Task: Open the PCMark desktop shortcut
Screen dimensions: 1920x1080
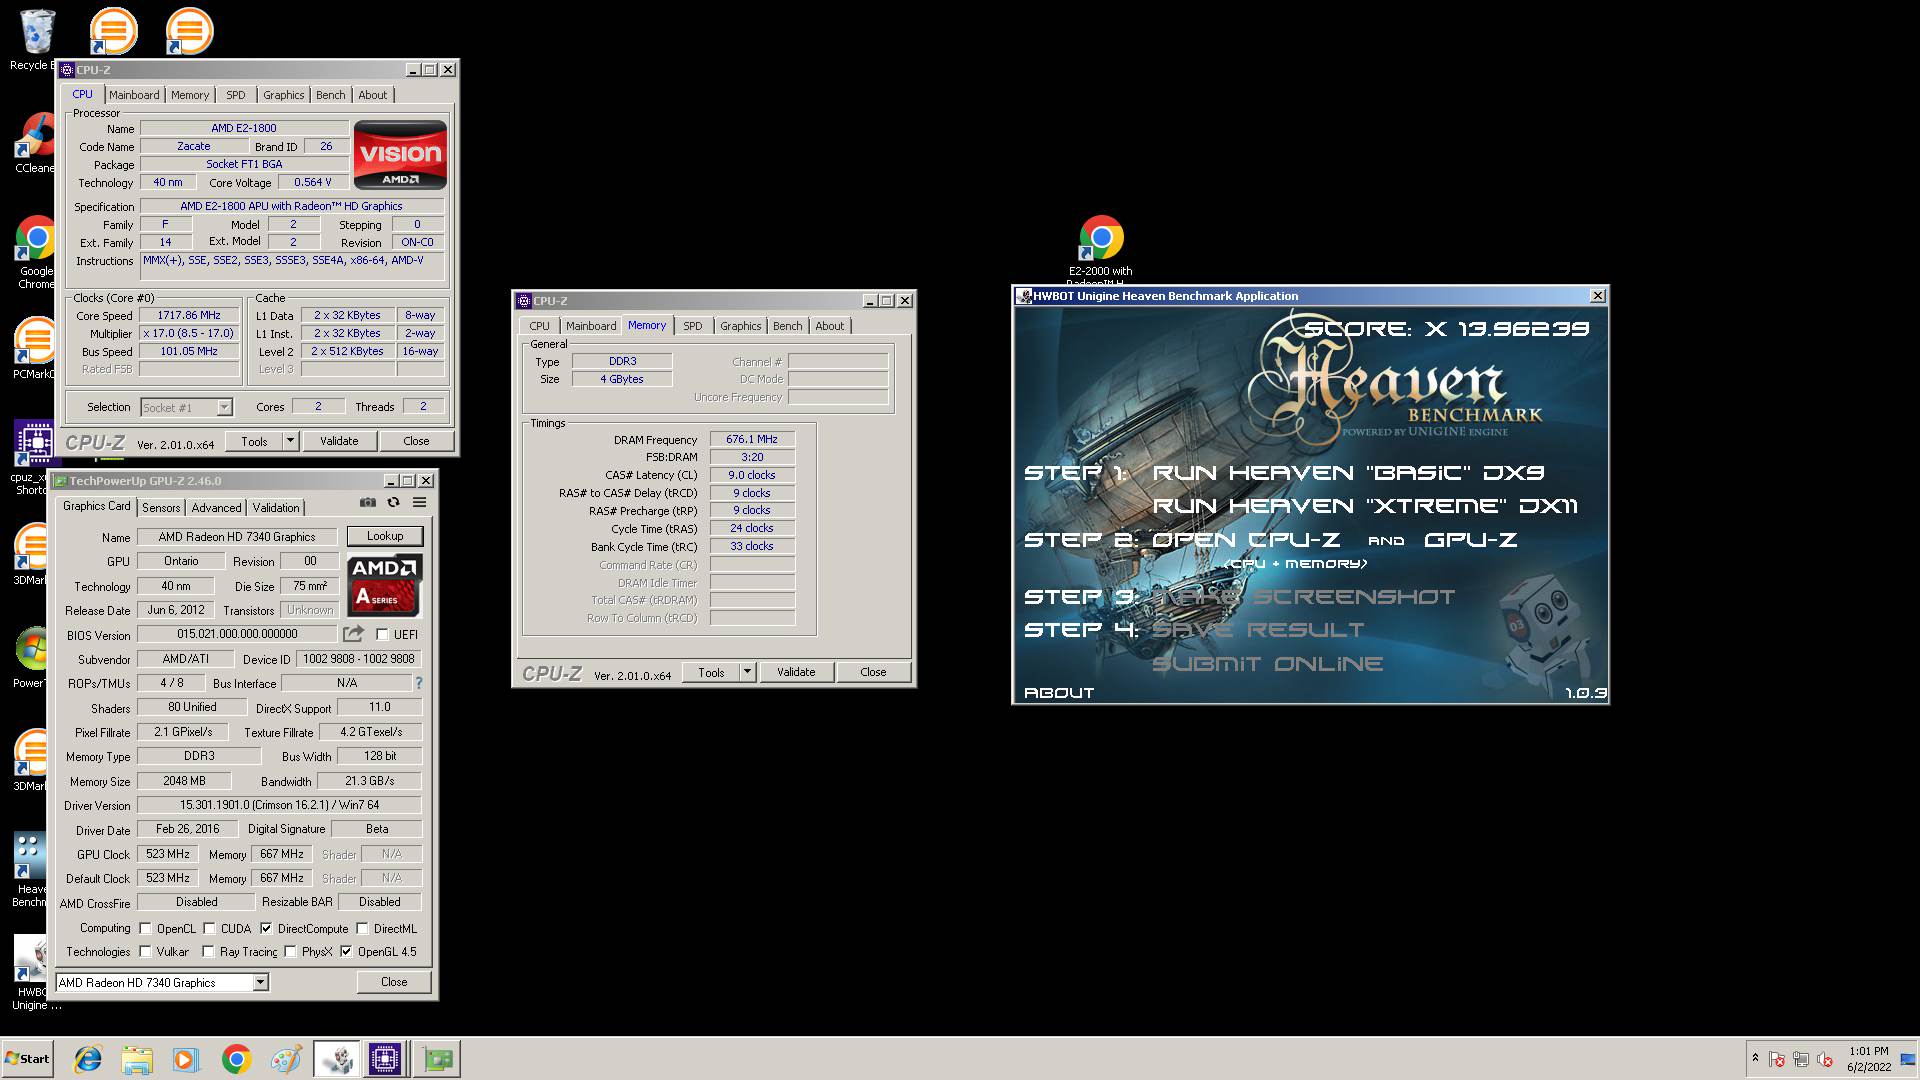Action: coord(34,348)
